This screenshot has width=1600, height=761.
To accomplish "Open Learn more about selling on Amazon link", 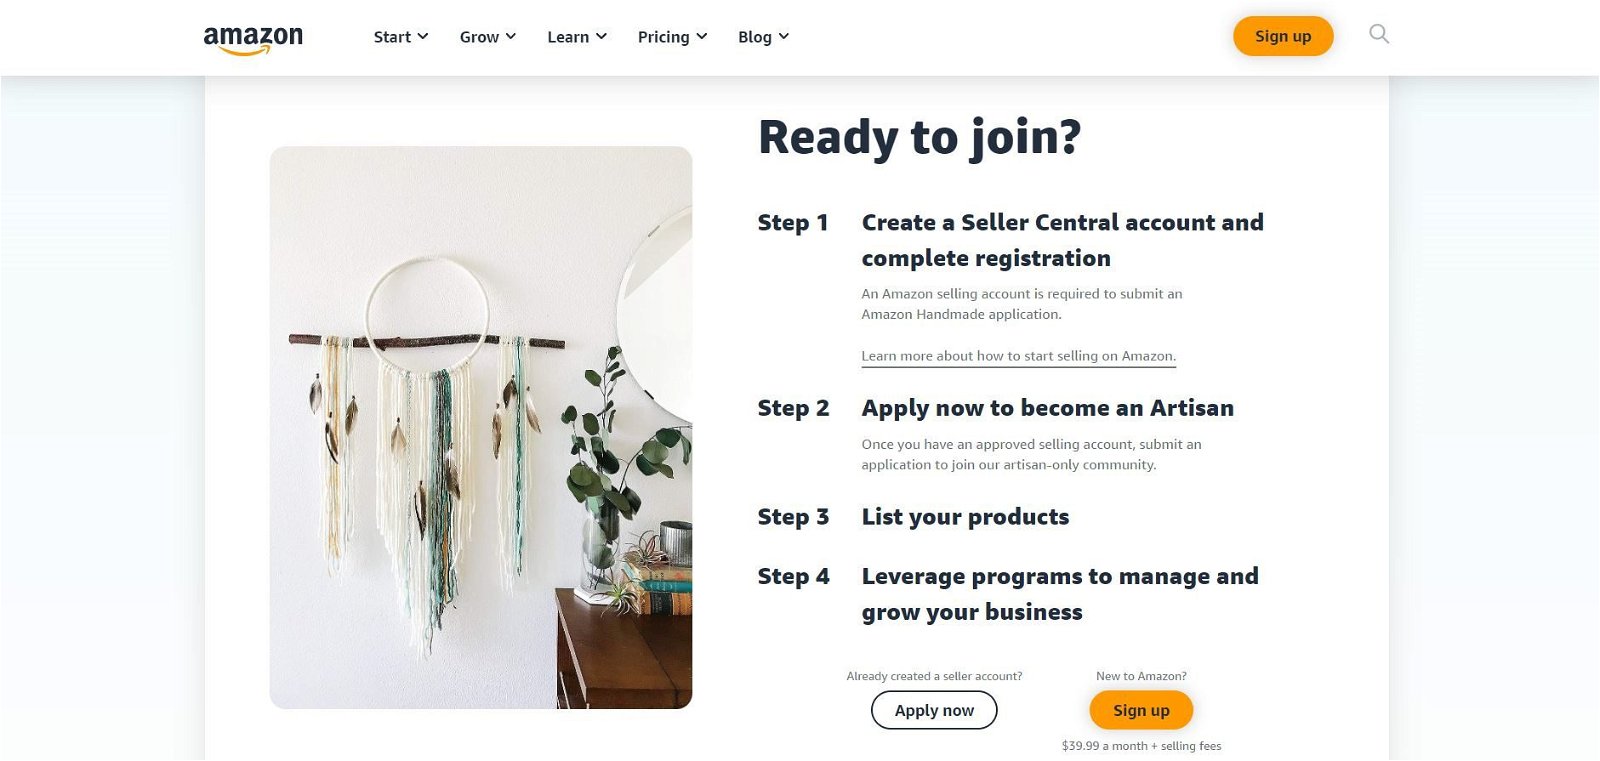I will (1018, 356).
